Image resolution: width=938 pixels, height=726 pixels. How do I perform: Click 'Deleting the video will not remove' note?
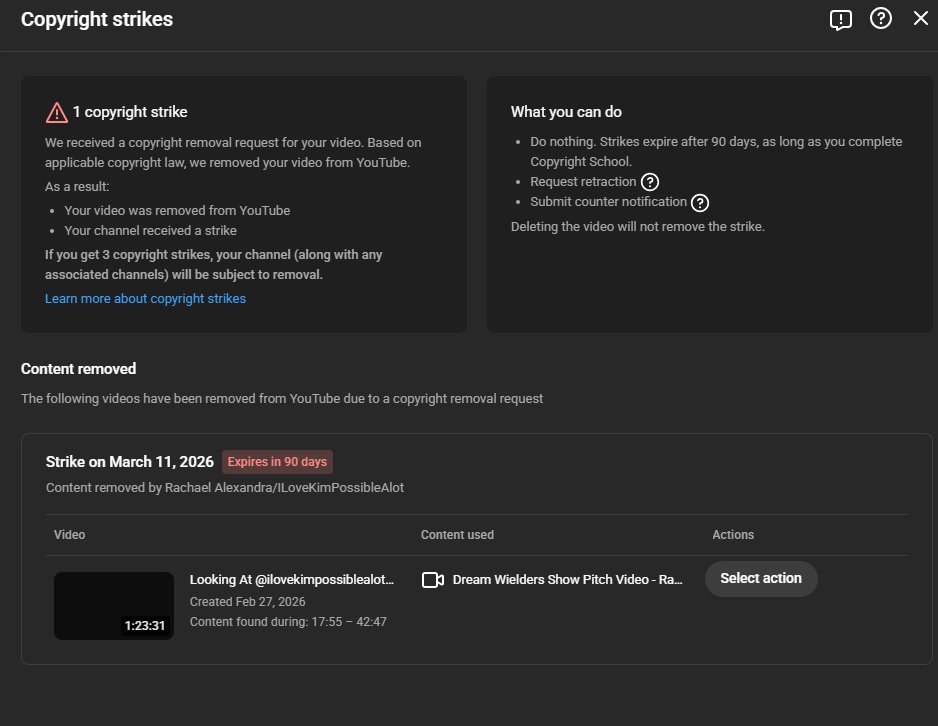coord(638,227)
